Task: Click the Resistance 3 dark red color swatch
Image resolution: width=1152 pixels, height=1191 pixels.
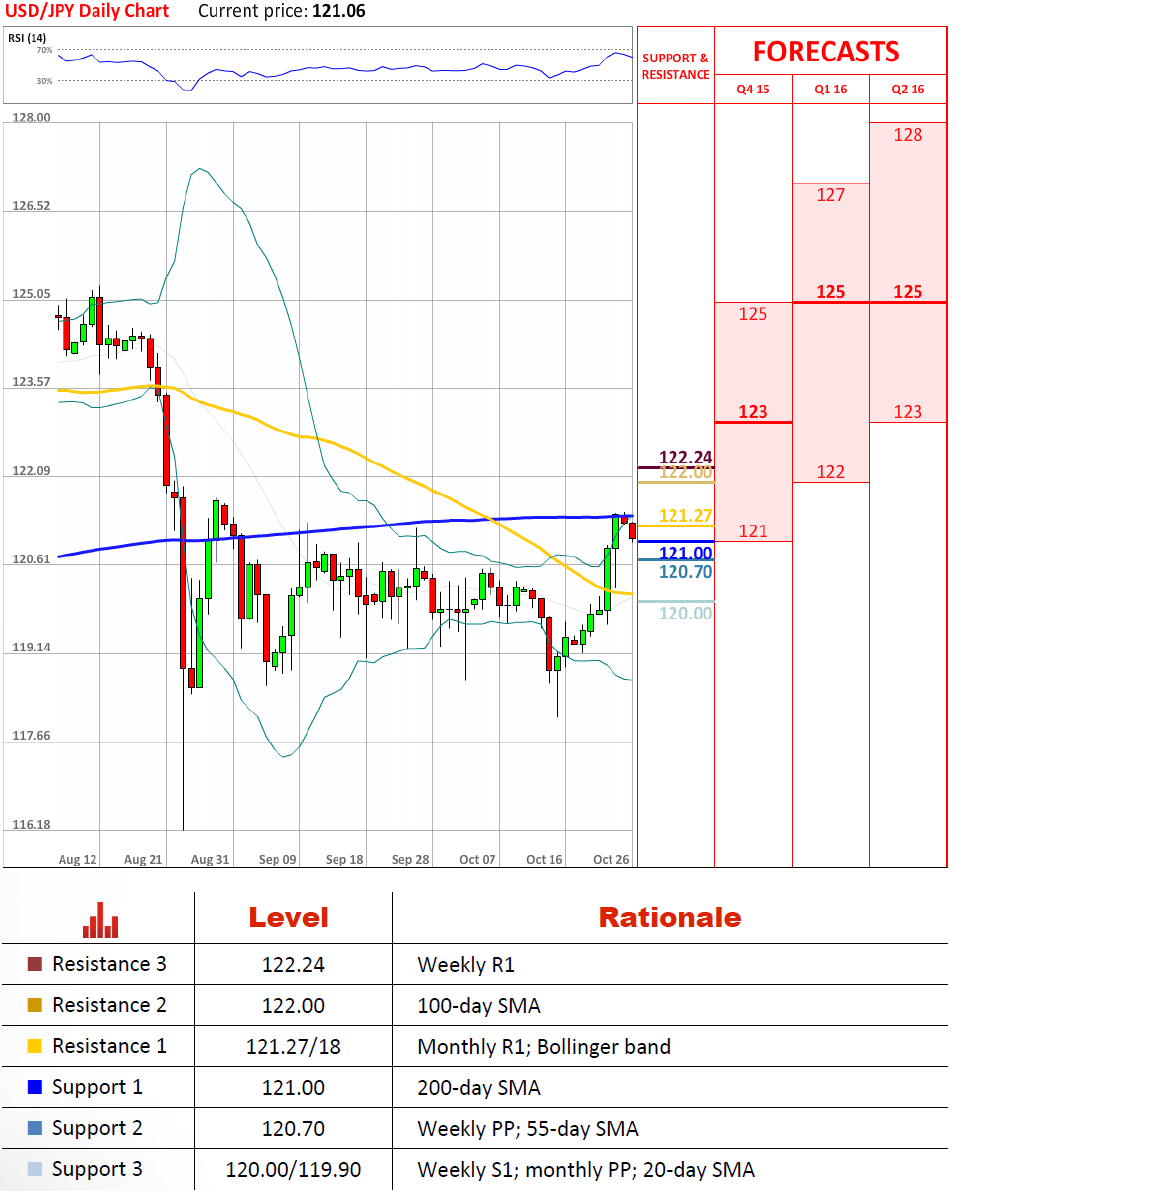Action: point(35,964)
